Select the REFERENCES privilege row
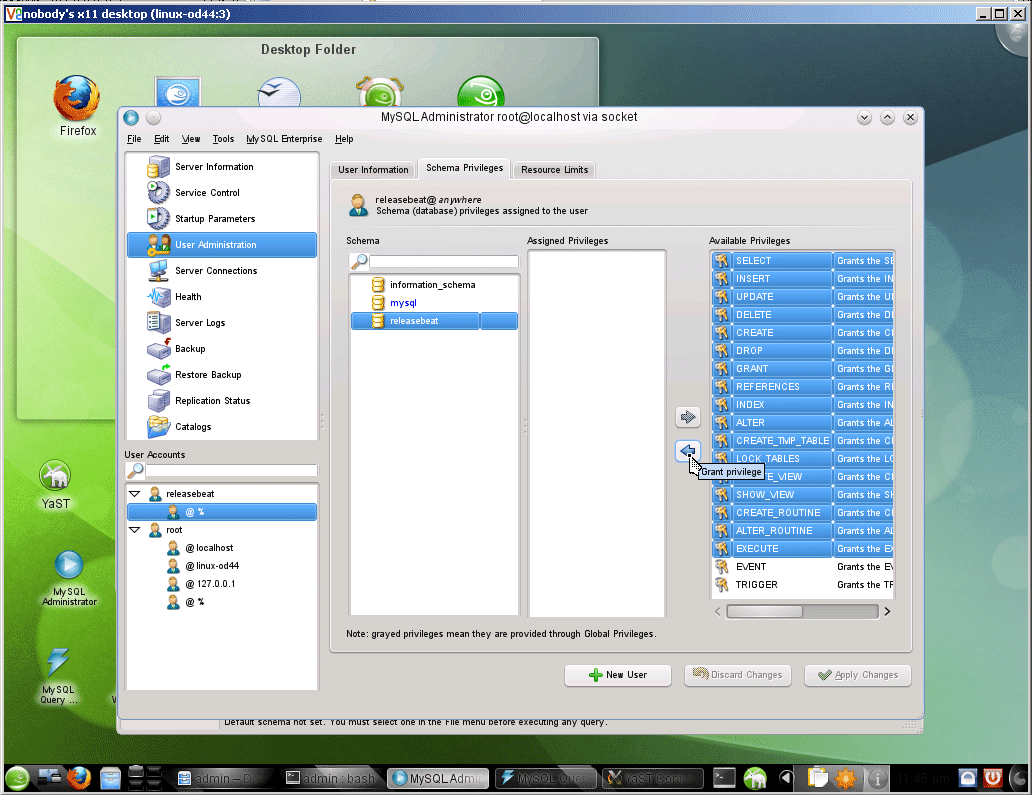This screenshot has width=1032, height=795. pos(802,387)
